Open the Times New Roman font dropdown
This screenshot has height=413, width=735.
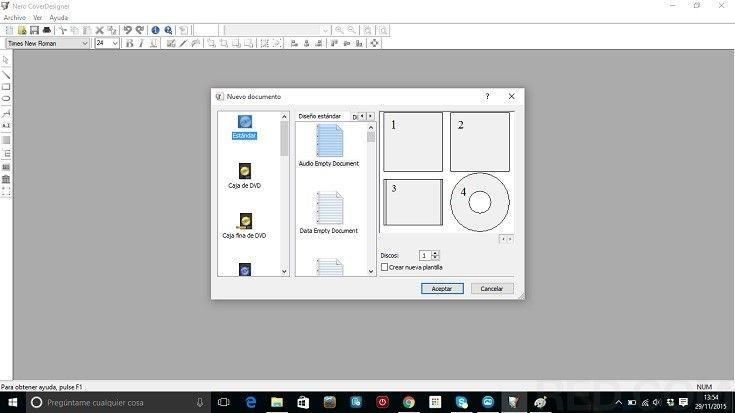coord(85,44)
